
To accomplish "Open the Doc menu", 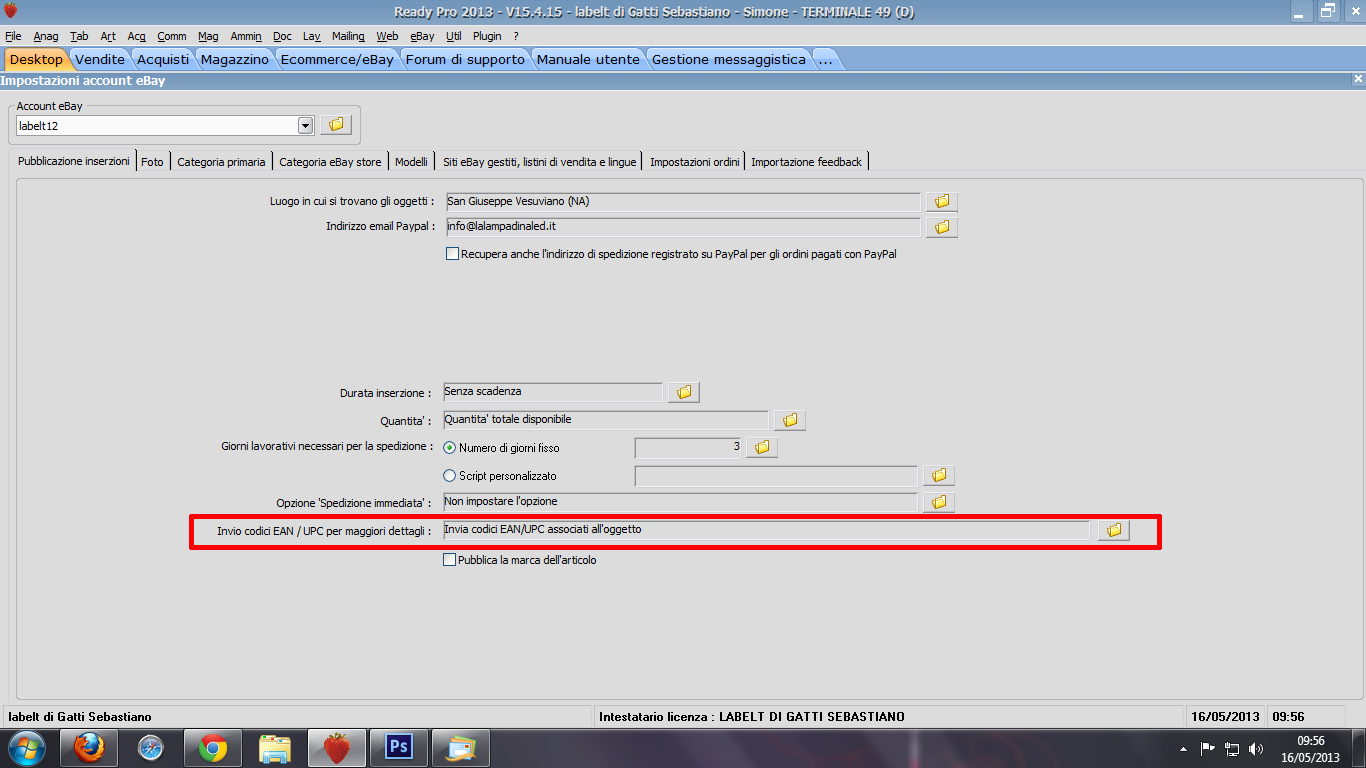I will [282, 36].
